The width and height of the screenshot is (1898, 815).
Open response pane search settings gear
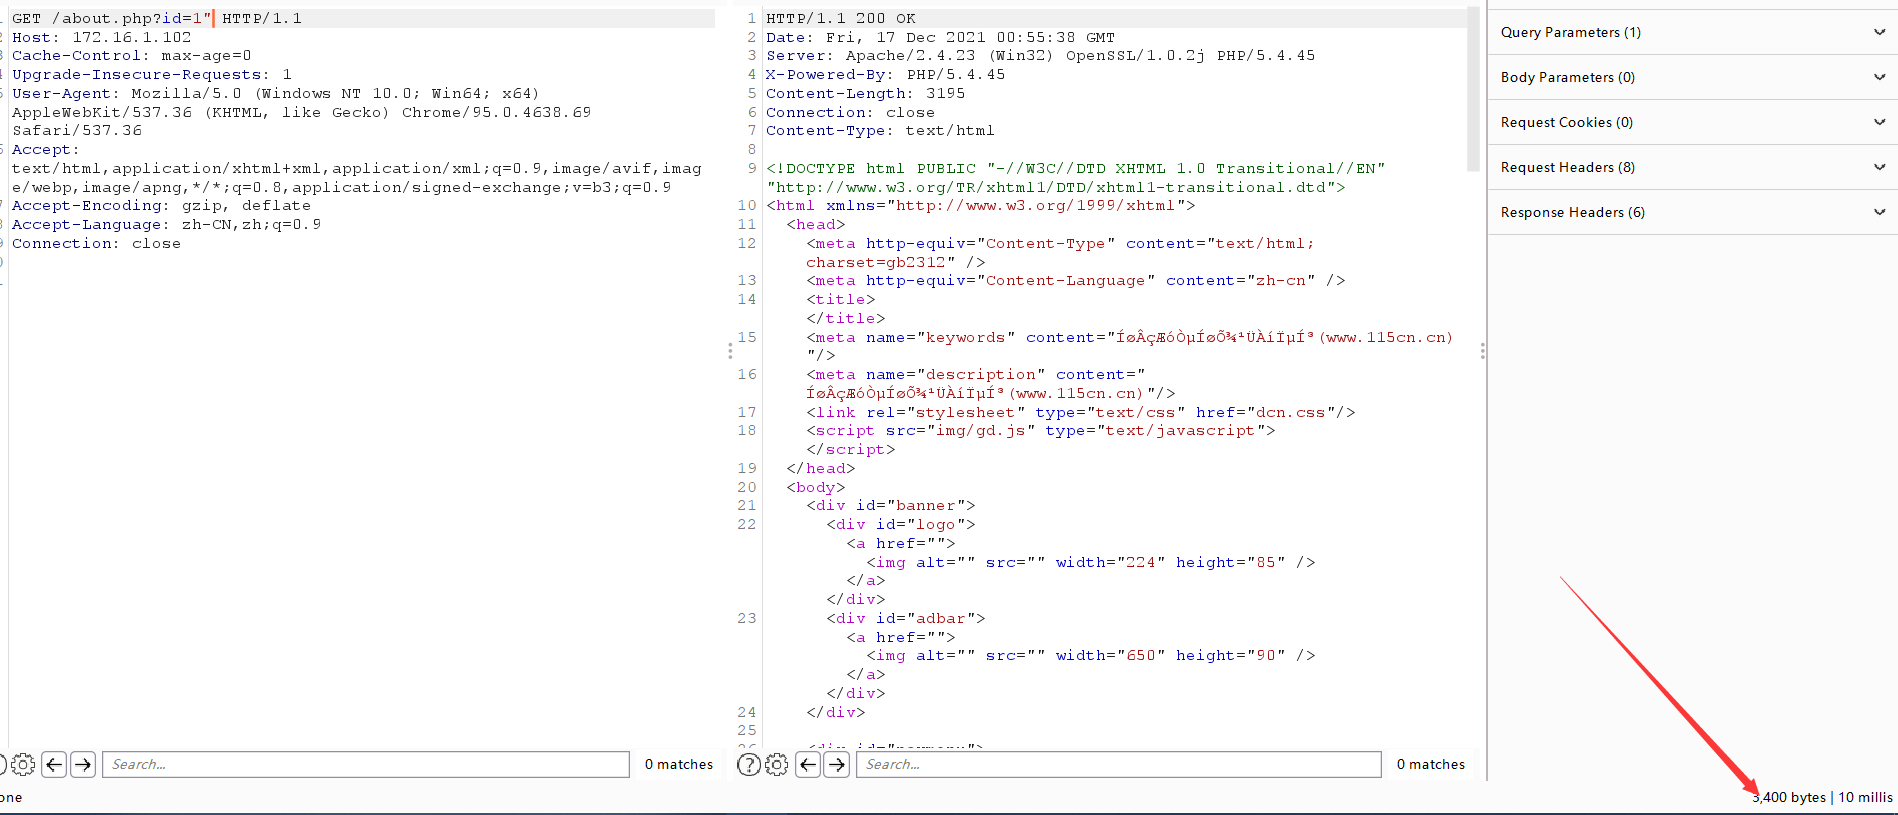click(x=777, y=765)
